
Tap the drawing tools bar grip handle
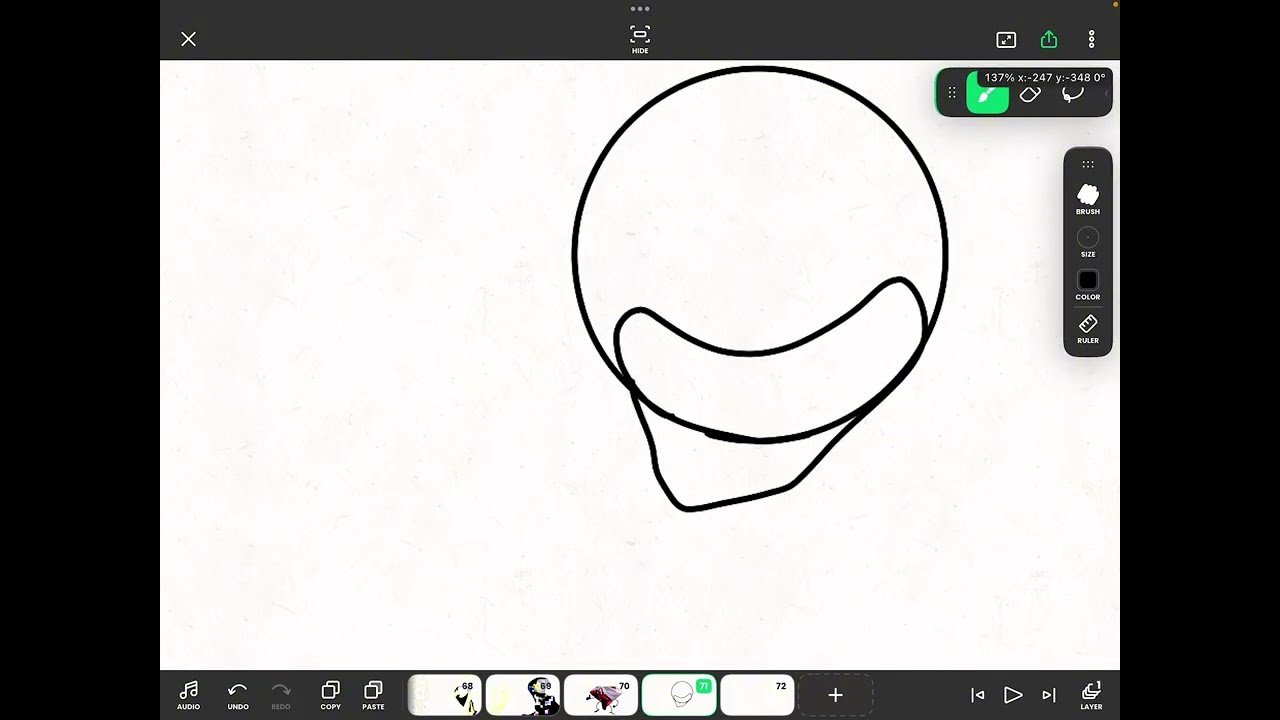click(952, 93)
